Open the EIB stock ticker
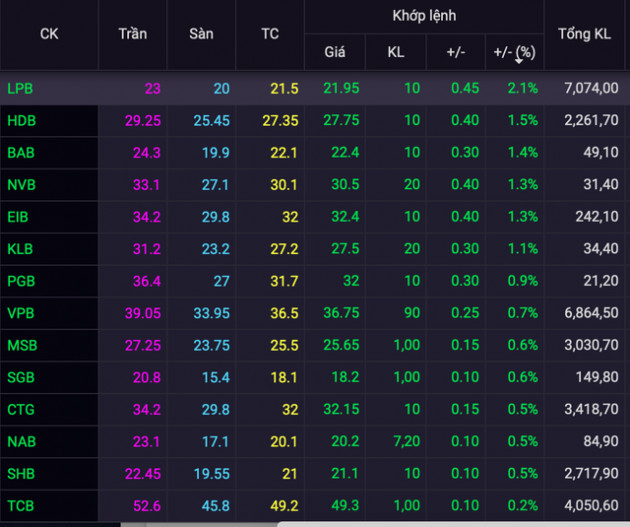The height and width of the screenshot is (527, 630). click(x=18, y=217)
